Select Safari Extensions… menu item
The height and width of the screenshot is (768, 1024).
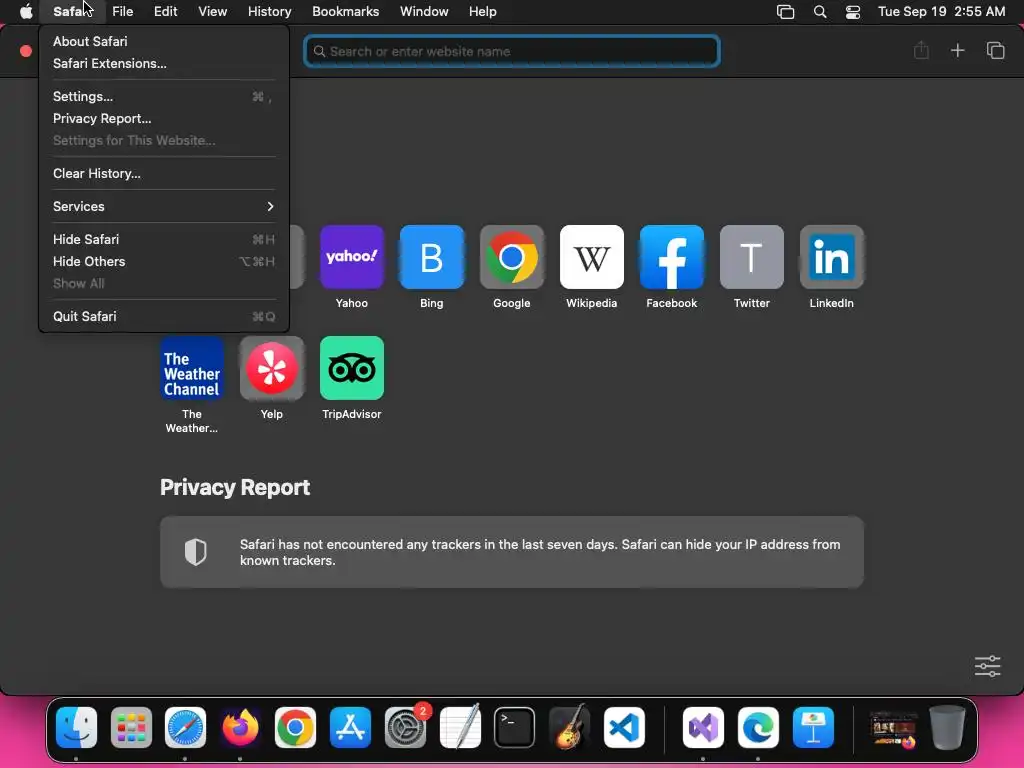coord(164,63)
